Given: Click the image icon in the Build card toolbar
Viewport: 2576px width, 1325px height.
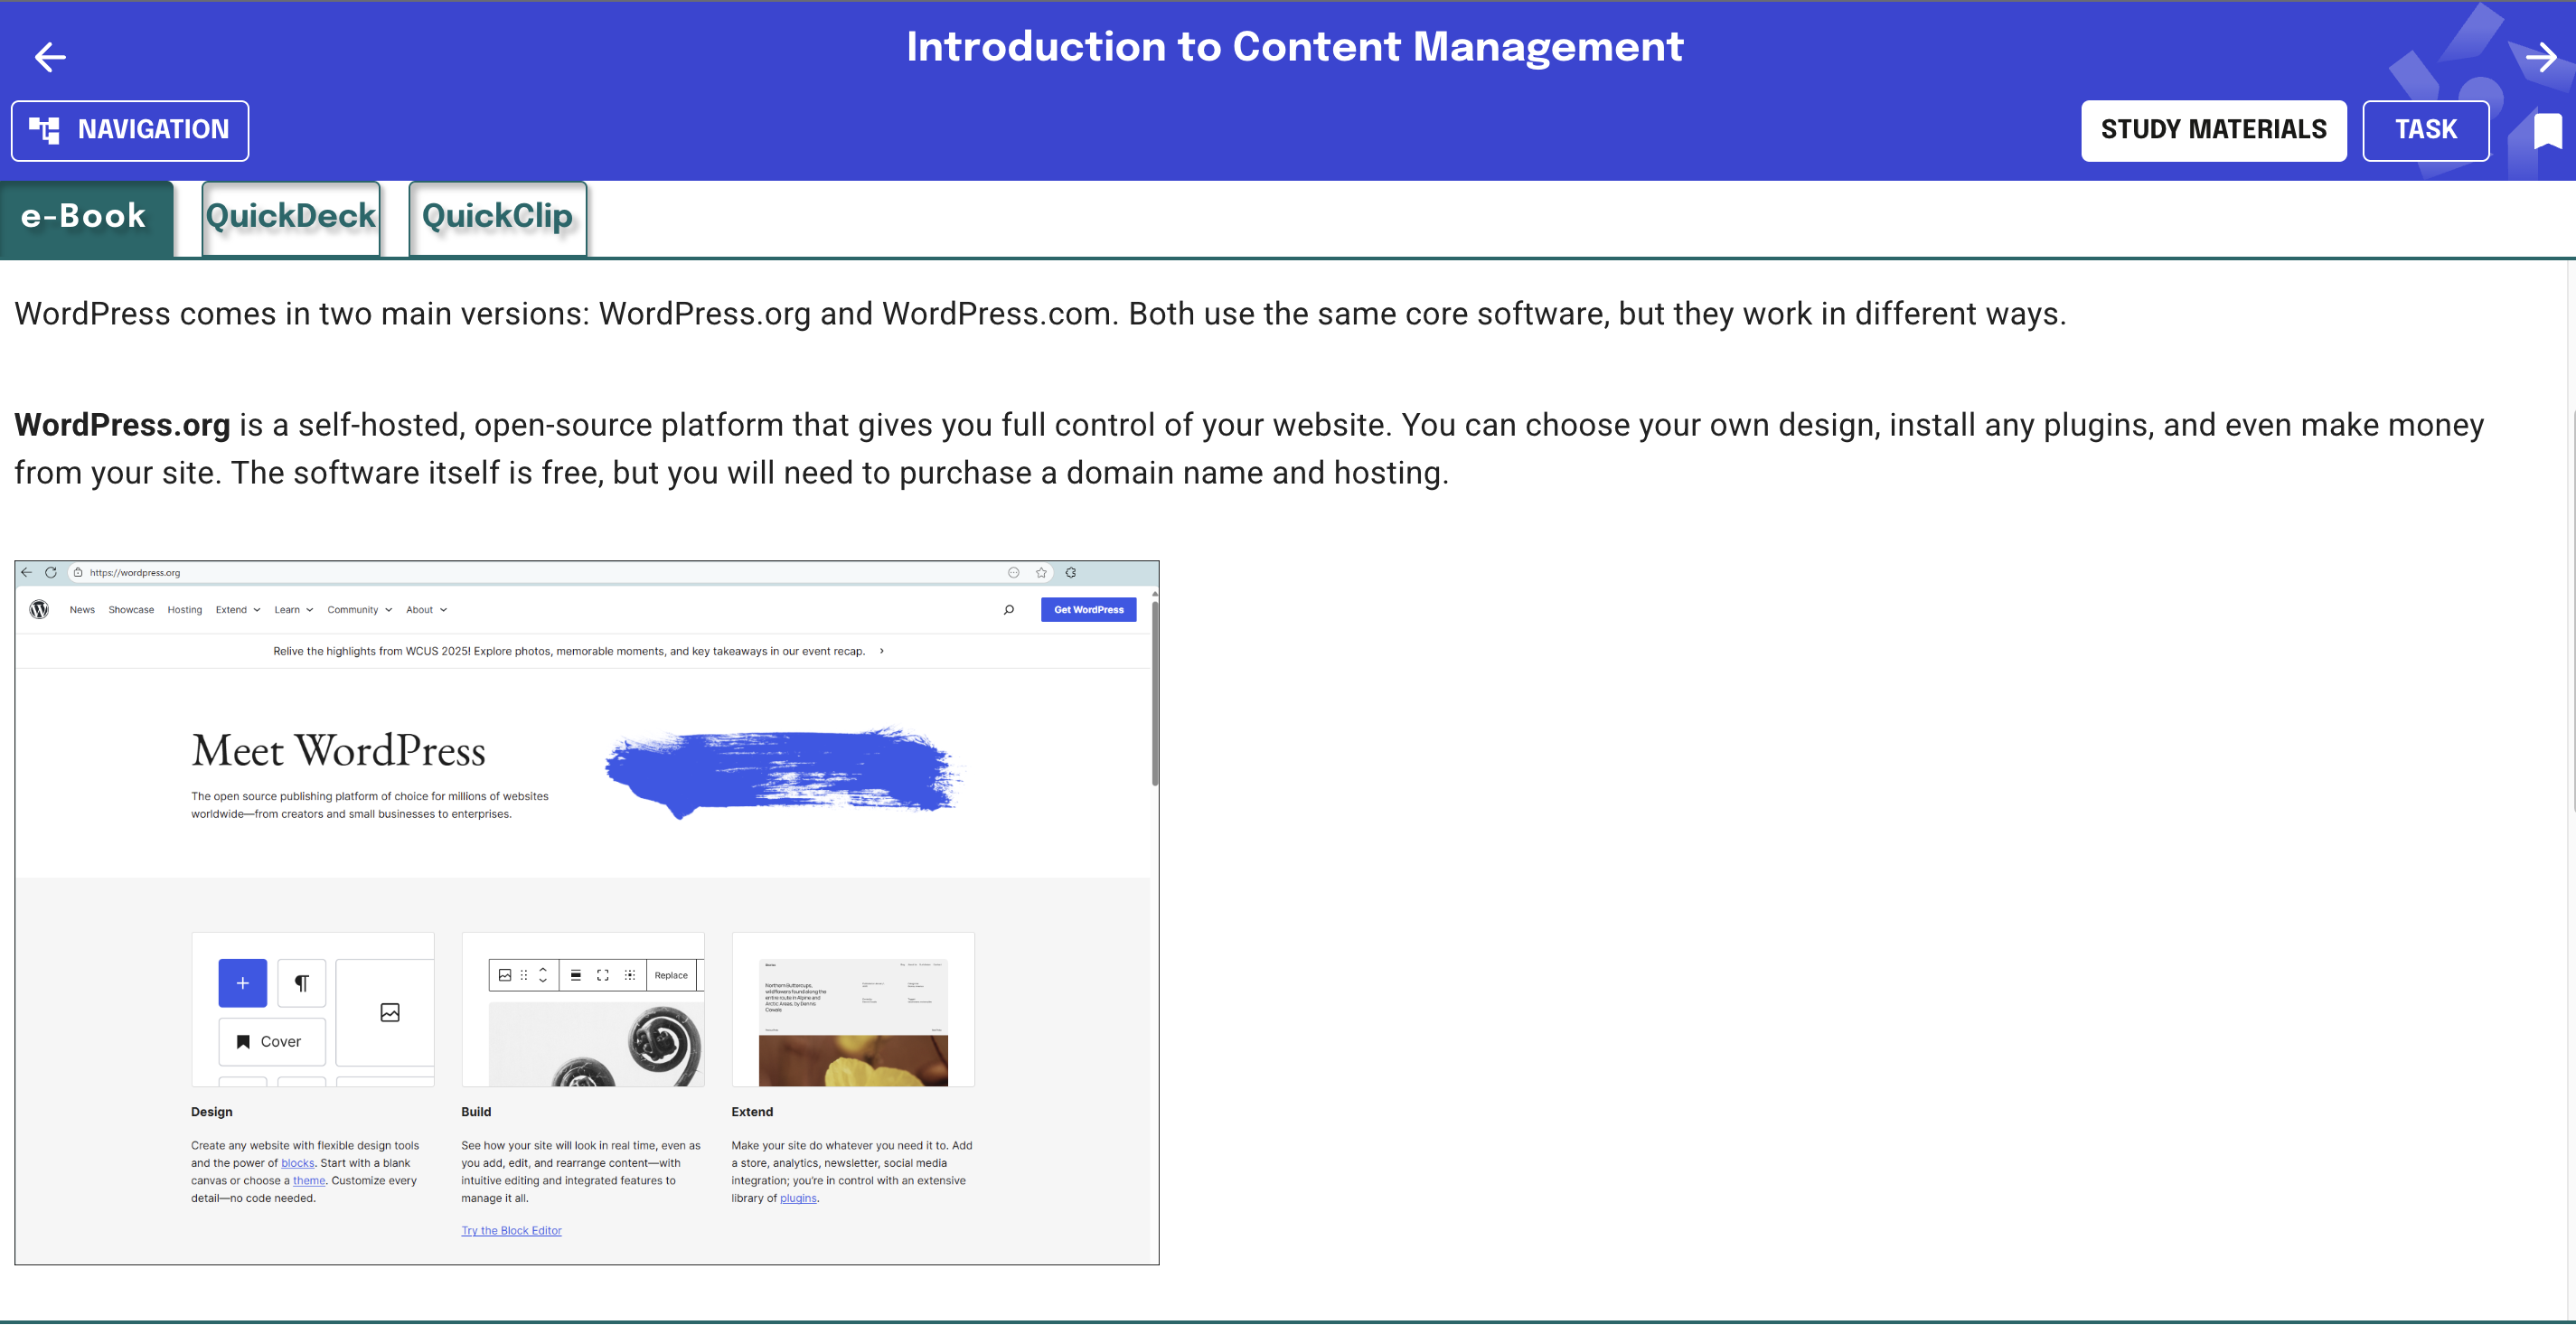Looking at the screenshot, I should pos(505,975).
